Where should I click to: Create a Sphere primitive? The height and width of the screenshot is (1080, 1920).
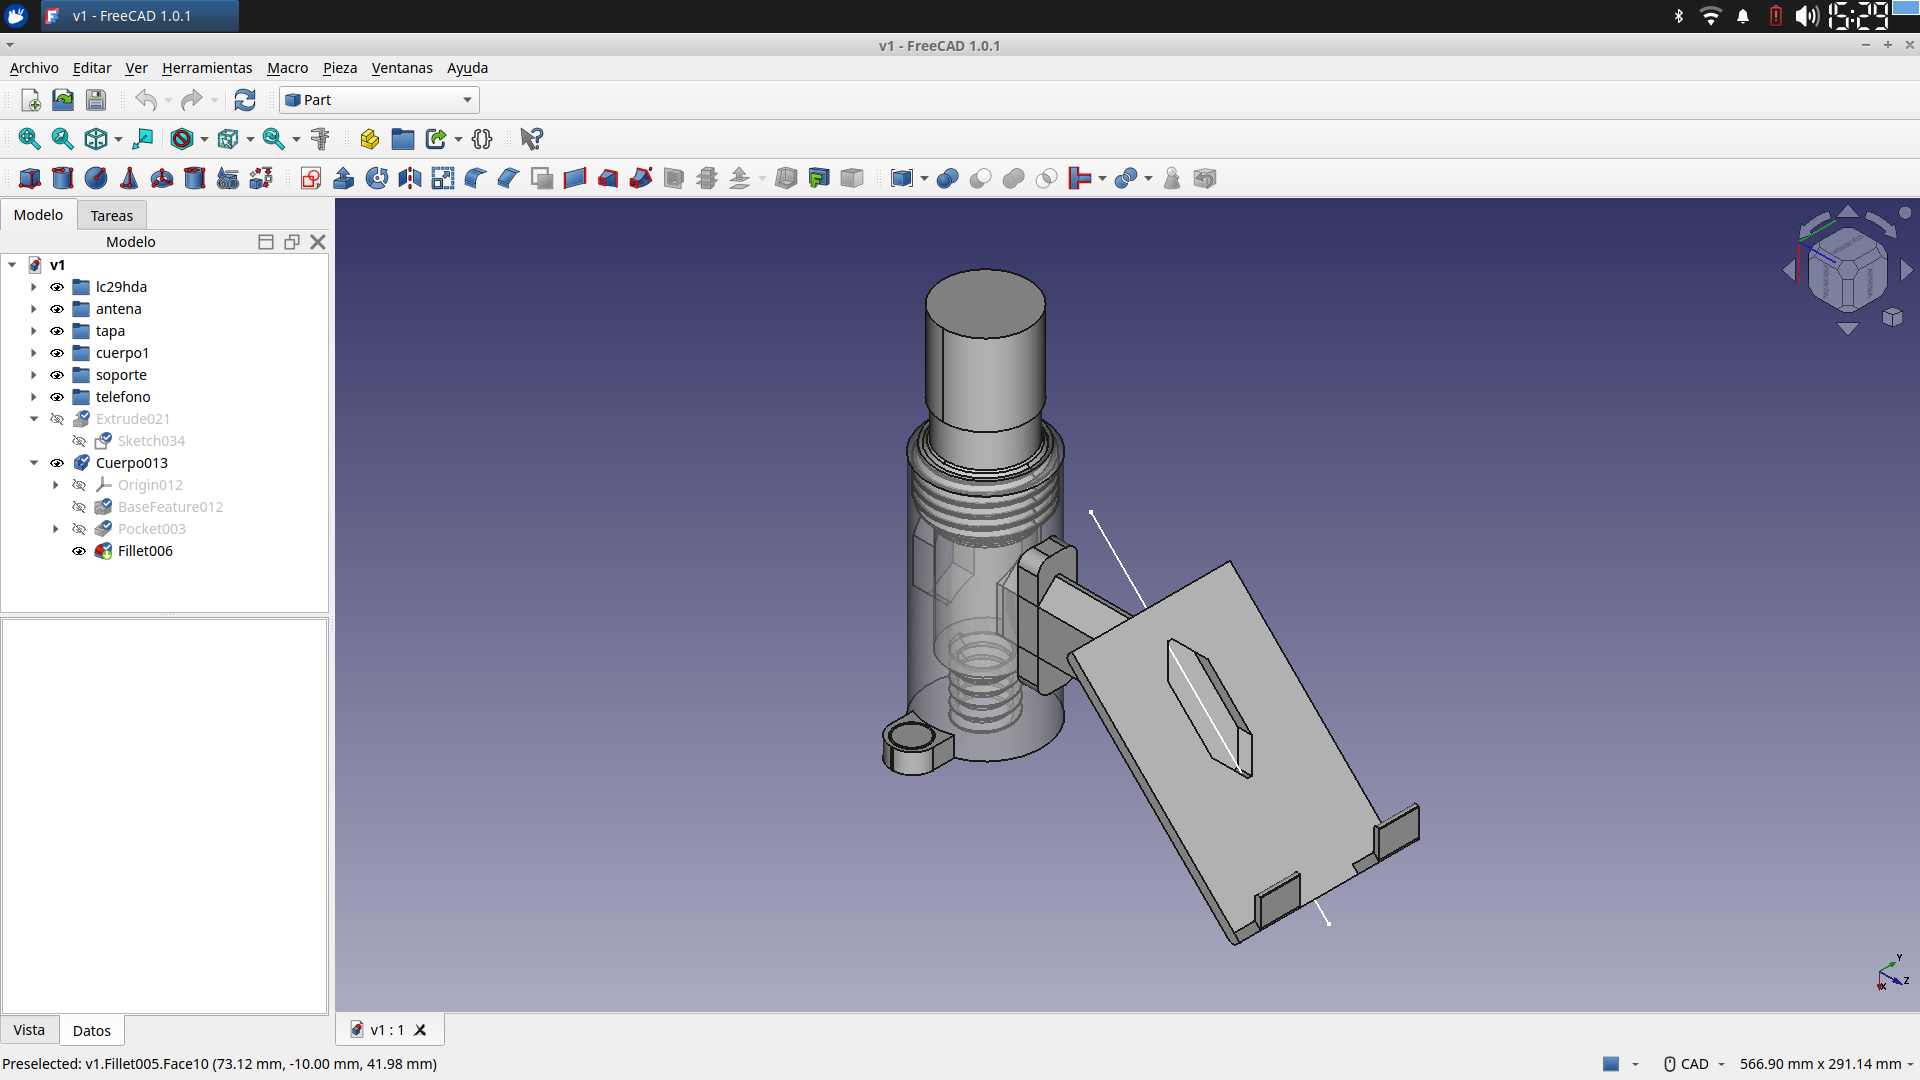(96, 178)
